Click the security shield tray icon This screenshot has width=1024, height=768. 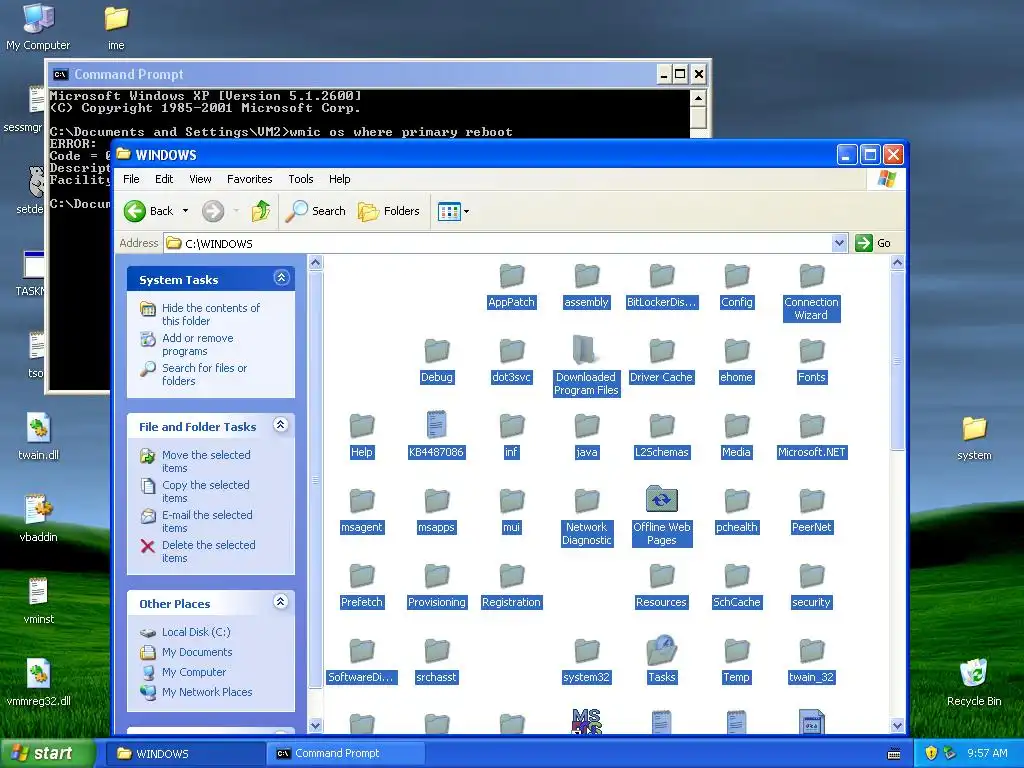931,753
